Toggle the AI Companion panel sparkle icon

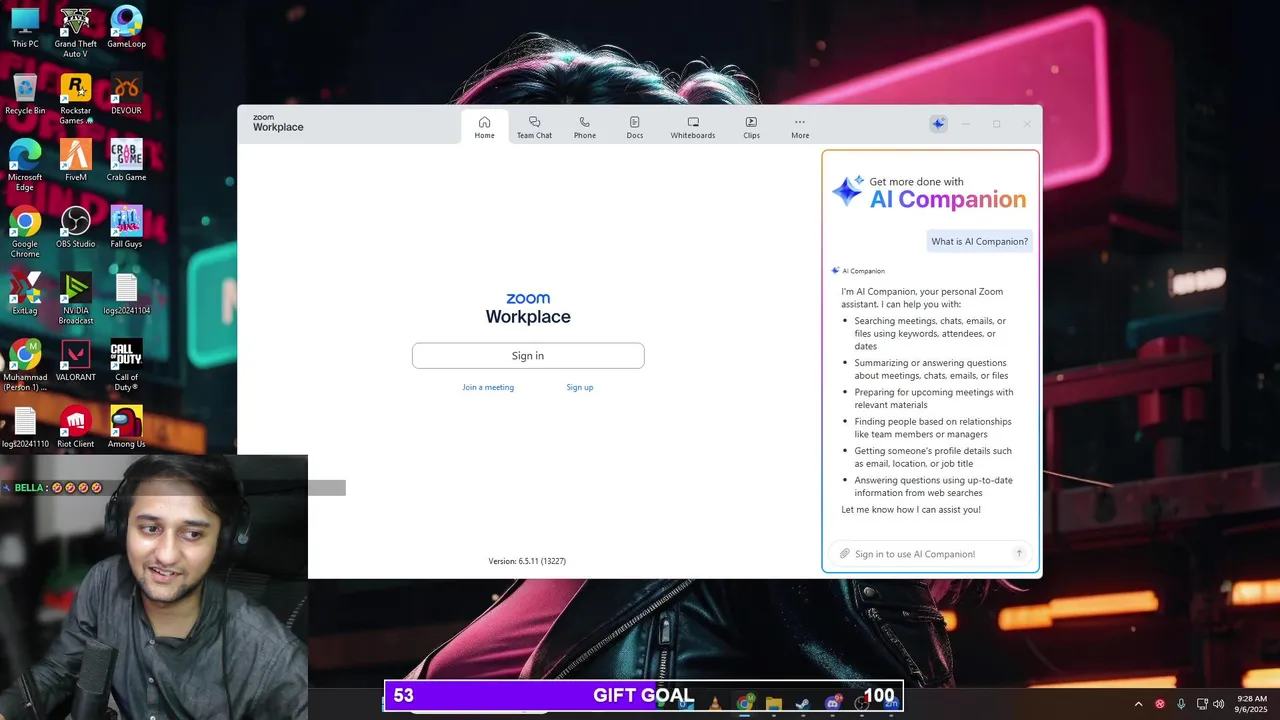pos(938,124)
